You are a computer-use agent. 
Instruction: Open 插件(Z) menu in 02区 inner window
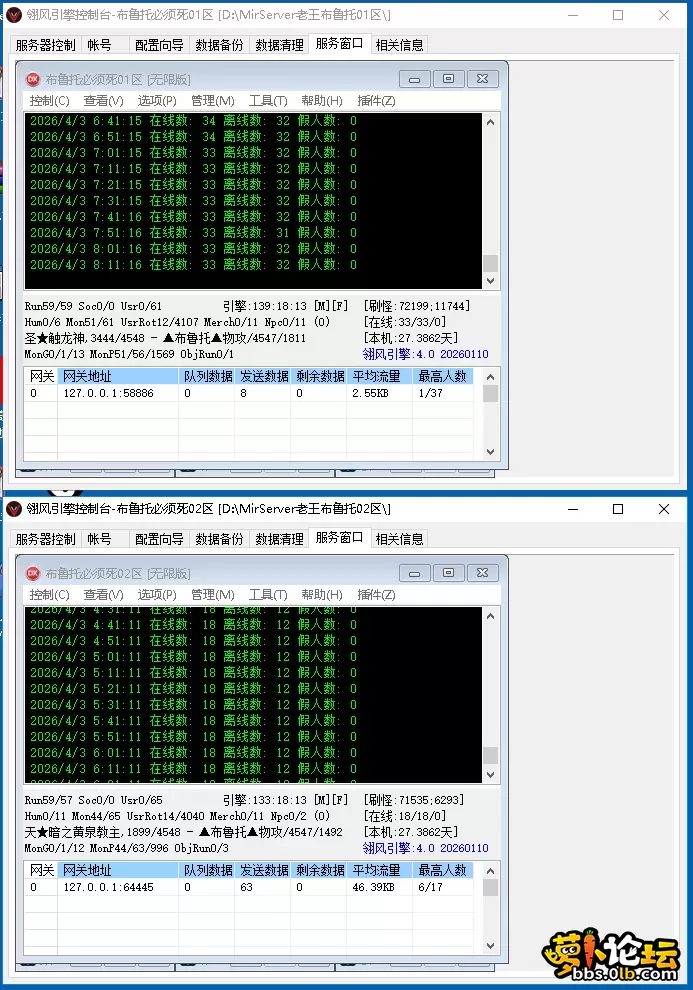[376, 595]
